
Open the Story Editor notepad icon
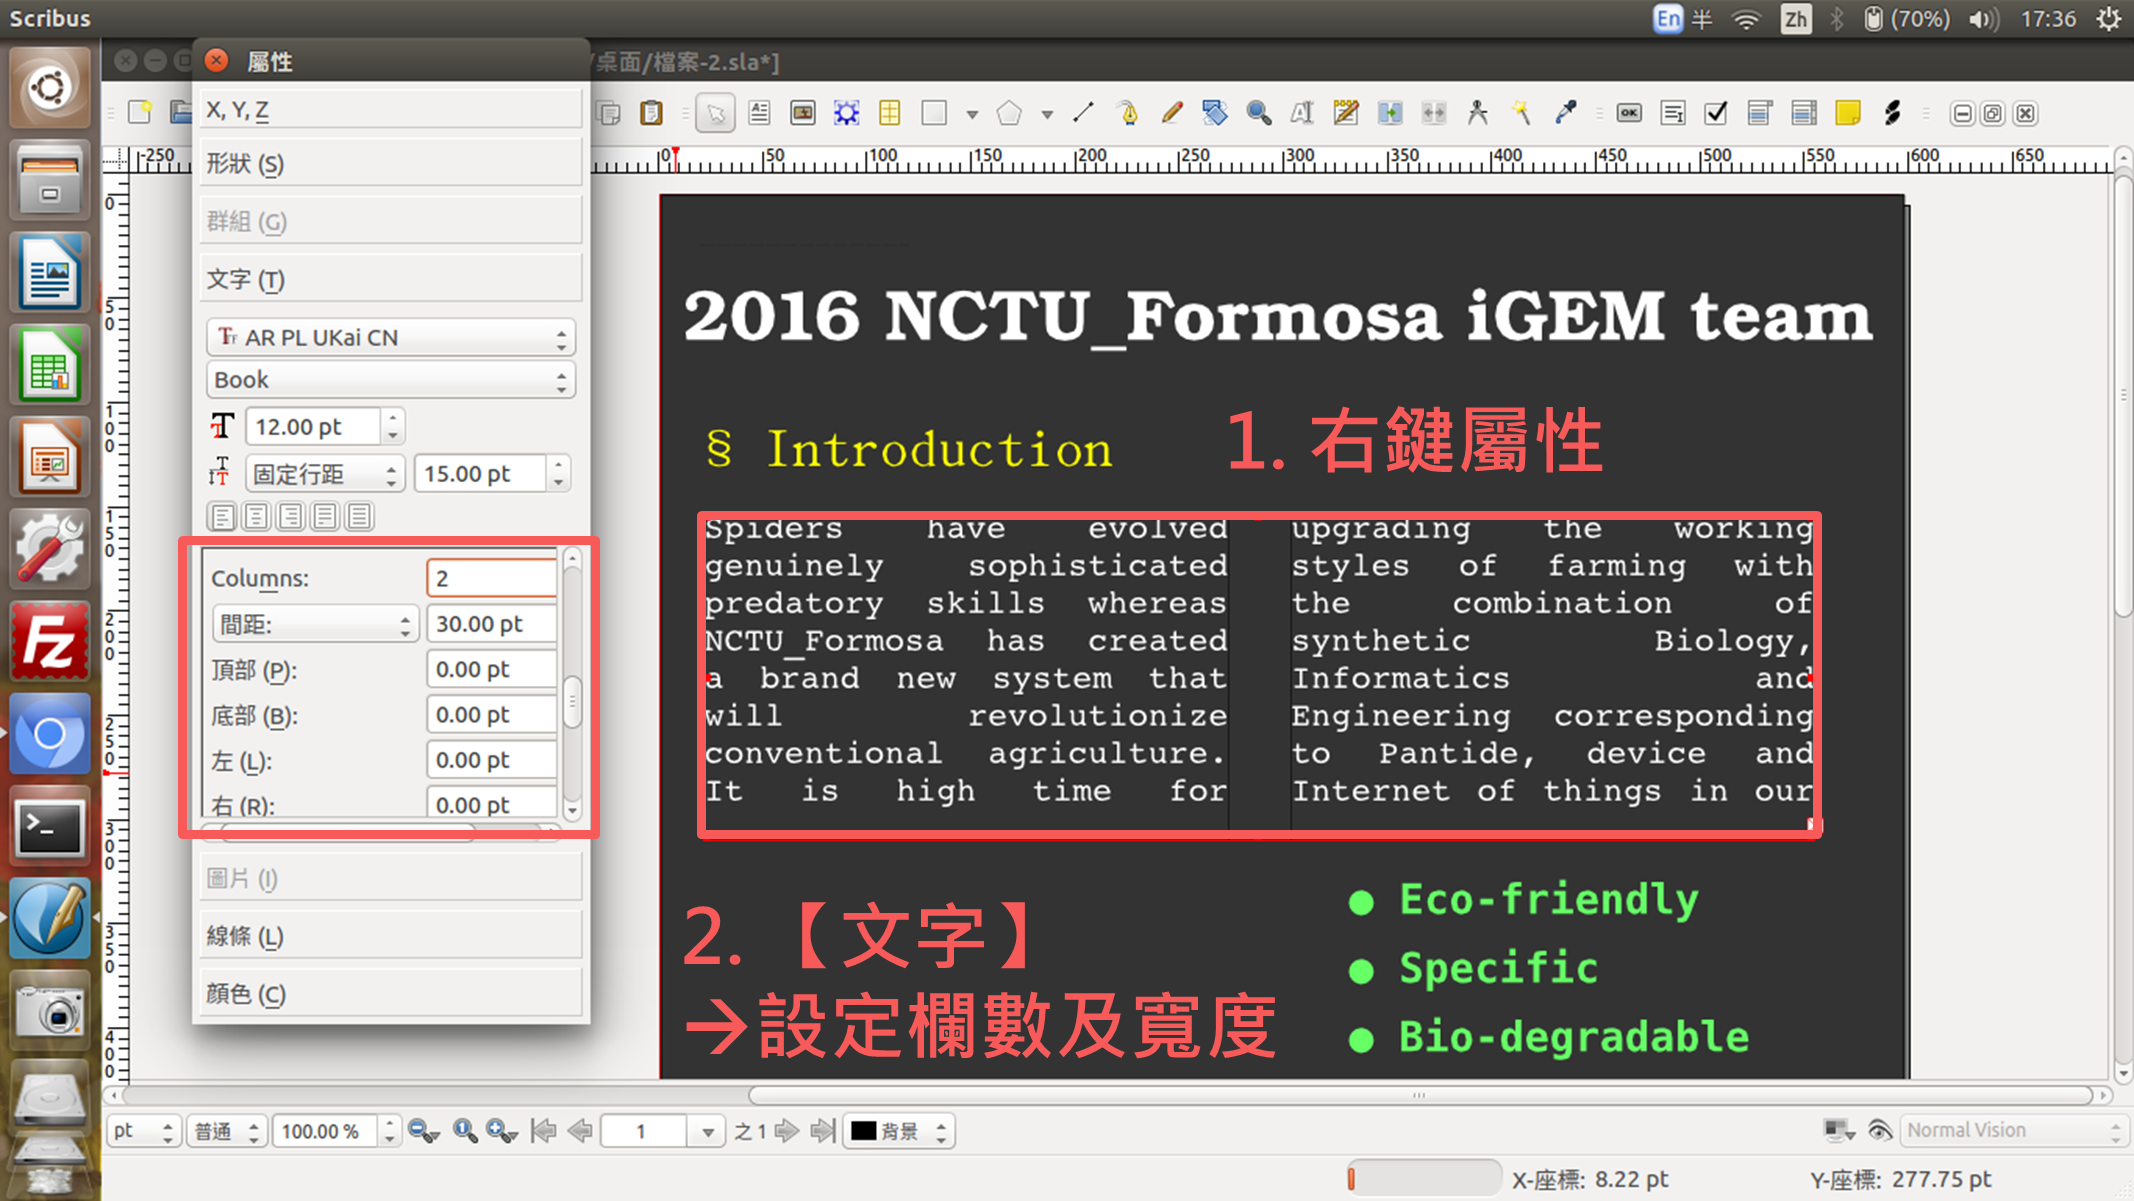(1346, 113)
